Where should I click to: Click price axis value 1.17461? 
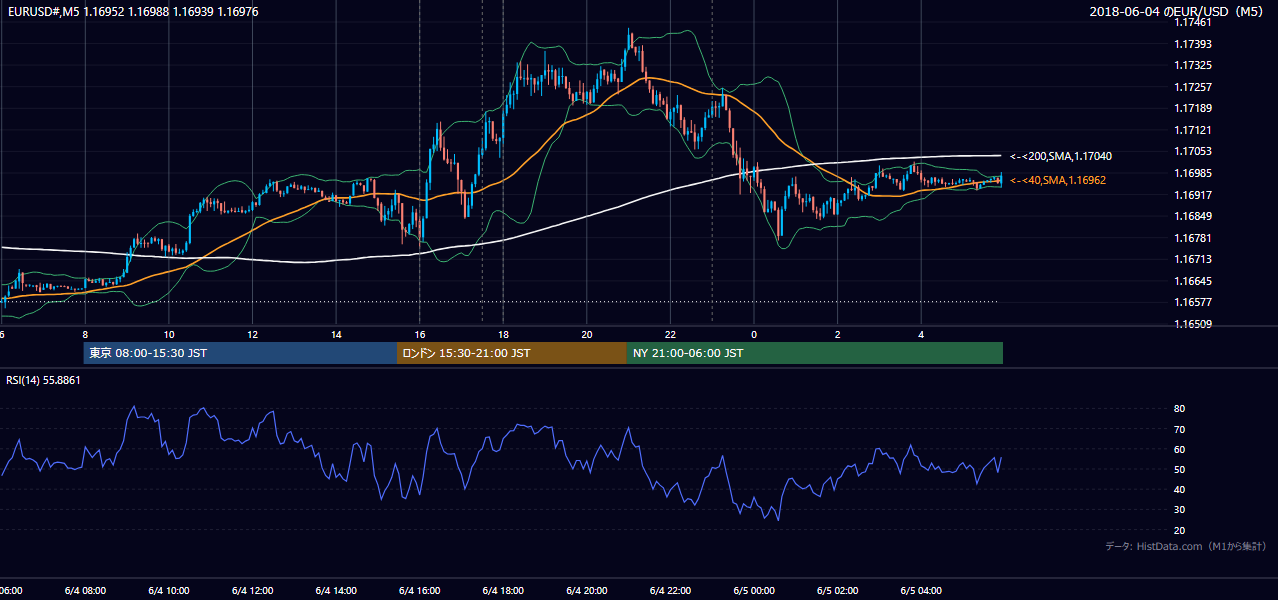1192,22
